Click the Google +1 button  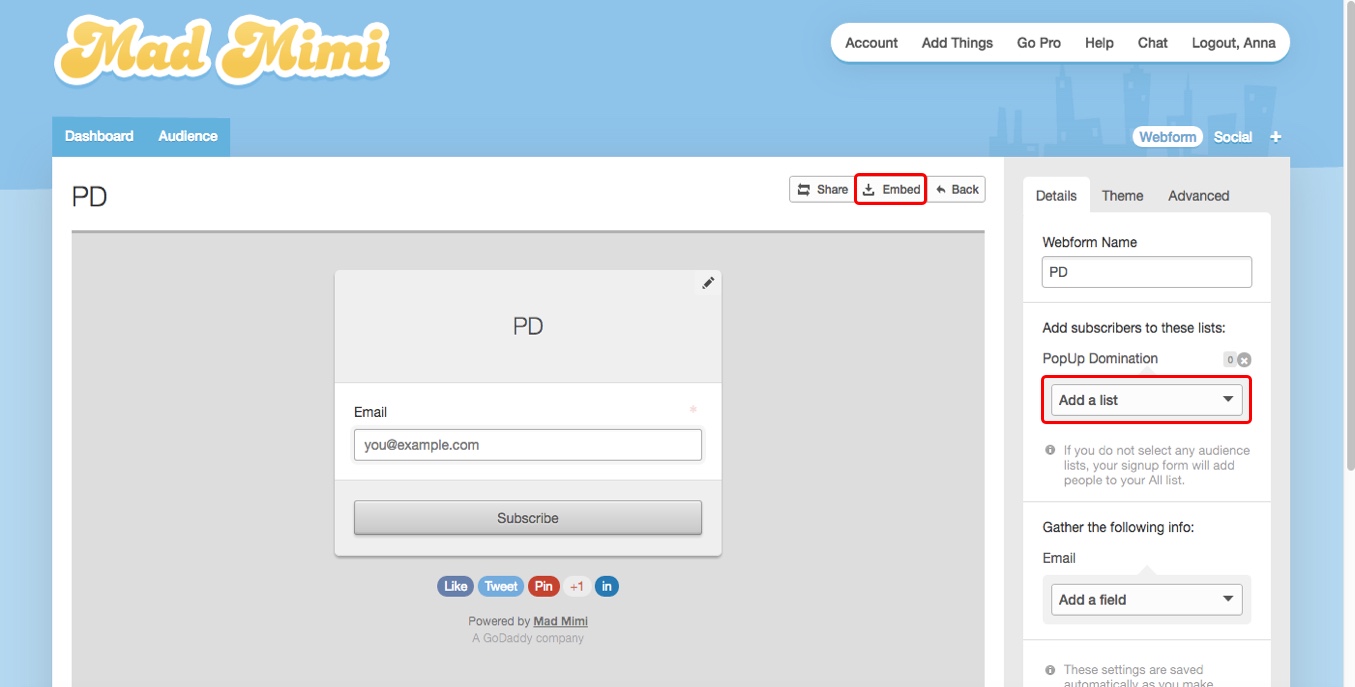click(x=577, y=587)
